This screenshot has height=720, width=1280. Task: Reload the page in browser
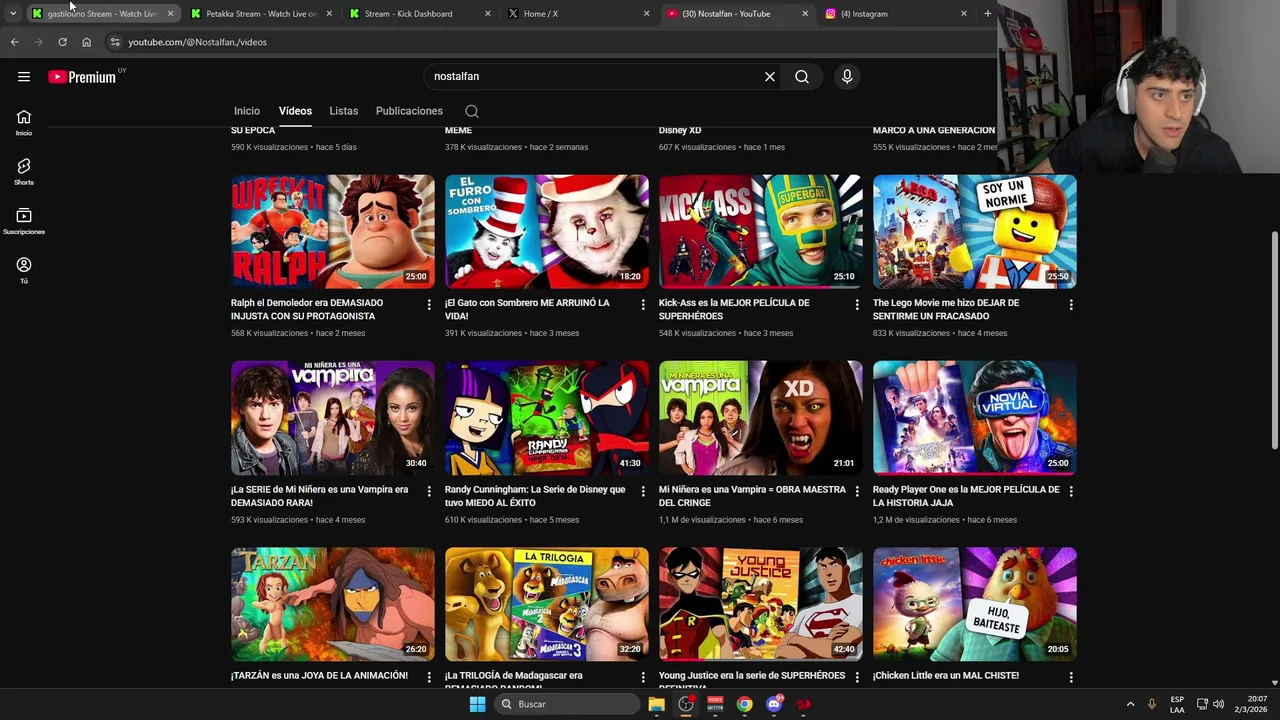pyautogui.click(x=62, y=42)
